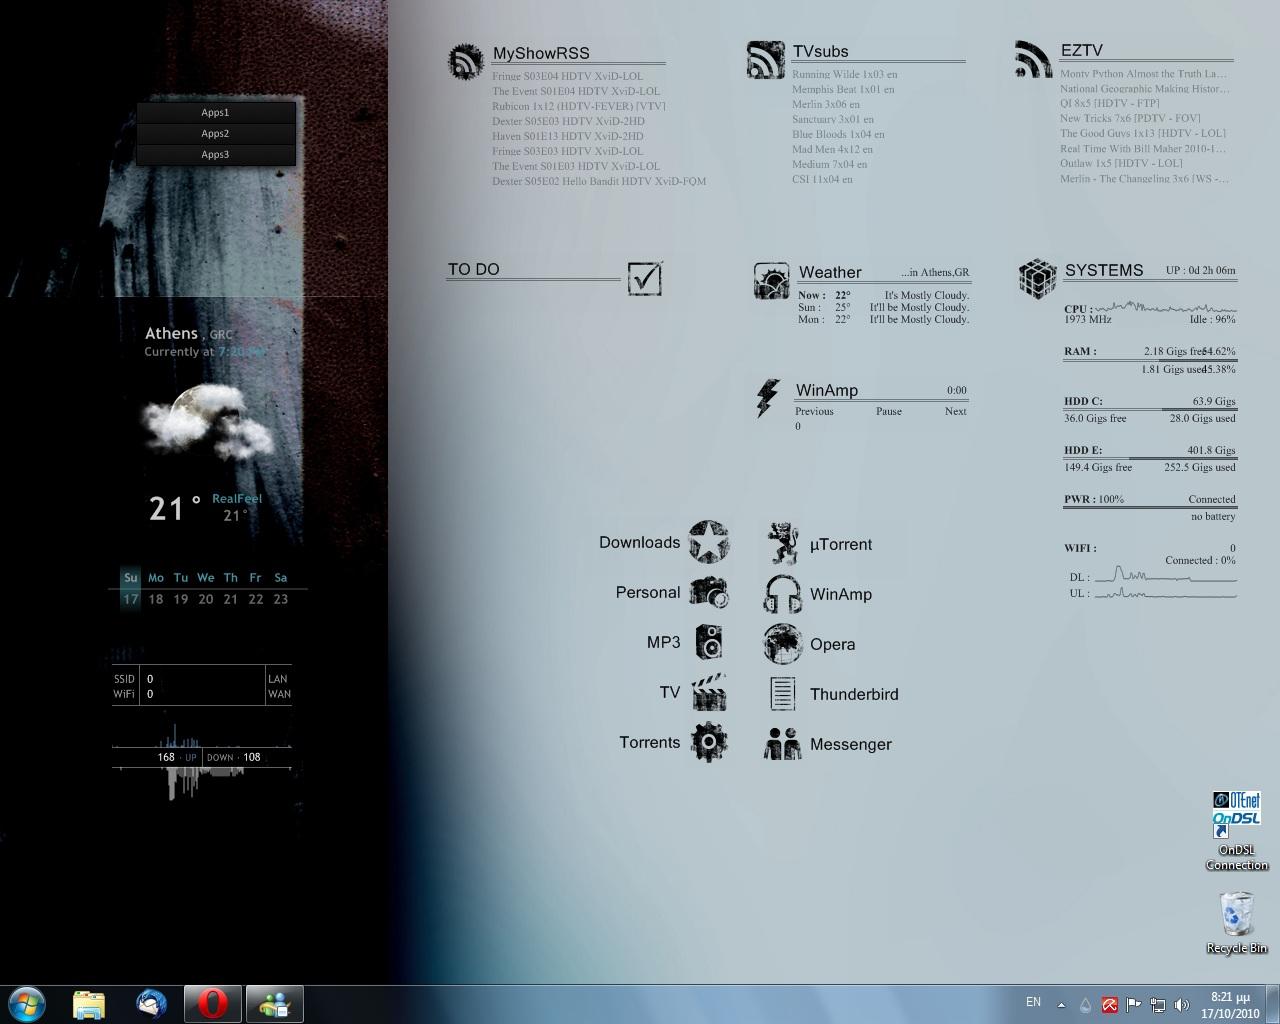This screenshot has width=1280, height=1024.
Task: Open the Apps3 menu
Action: tap(215, 154)
